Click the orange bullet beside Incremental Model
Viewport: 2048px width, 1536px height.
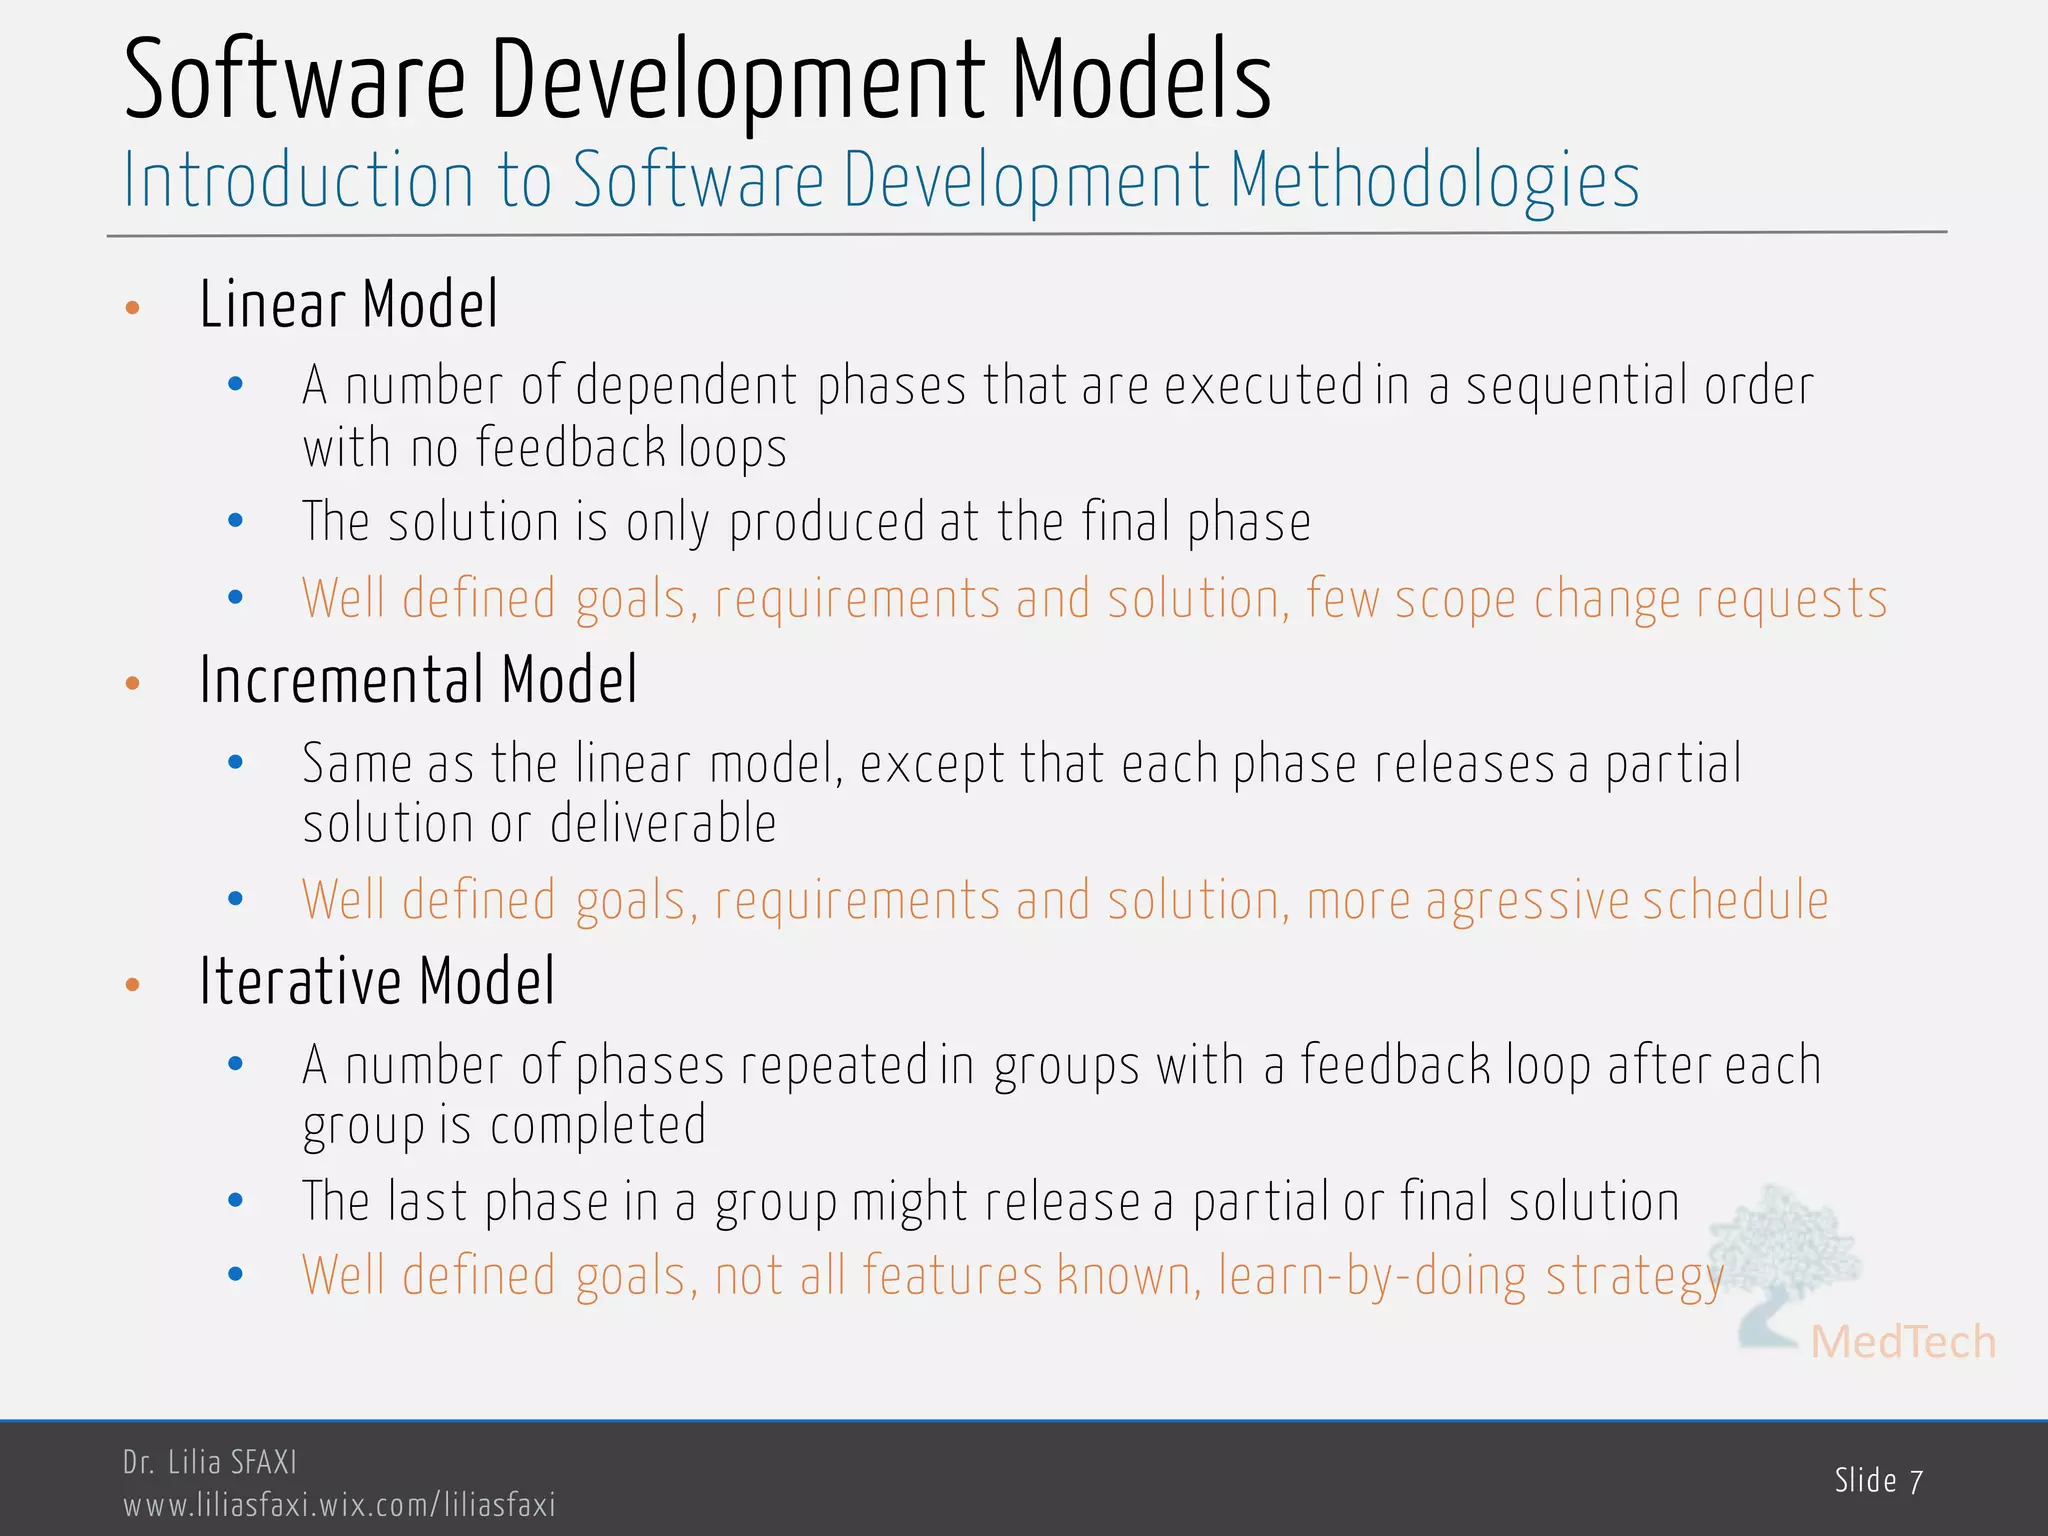pyautogui.click(x=133, y=684)
